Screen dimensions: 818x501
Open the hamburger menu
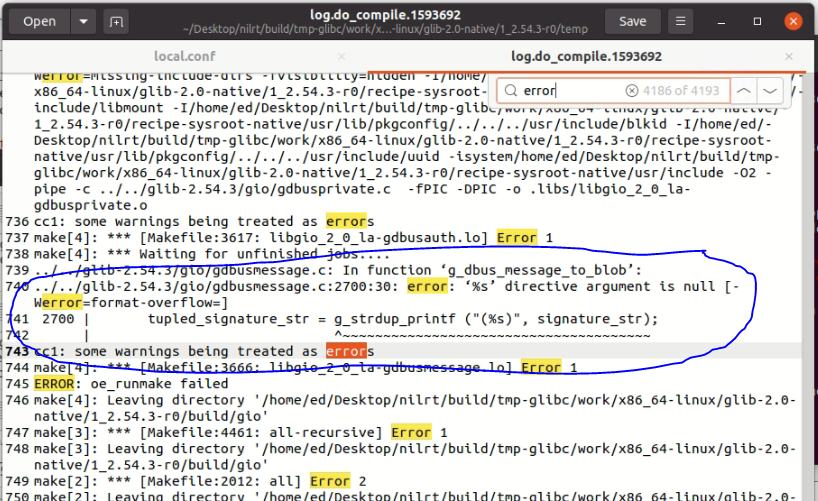click(680, 21)
